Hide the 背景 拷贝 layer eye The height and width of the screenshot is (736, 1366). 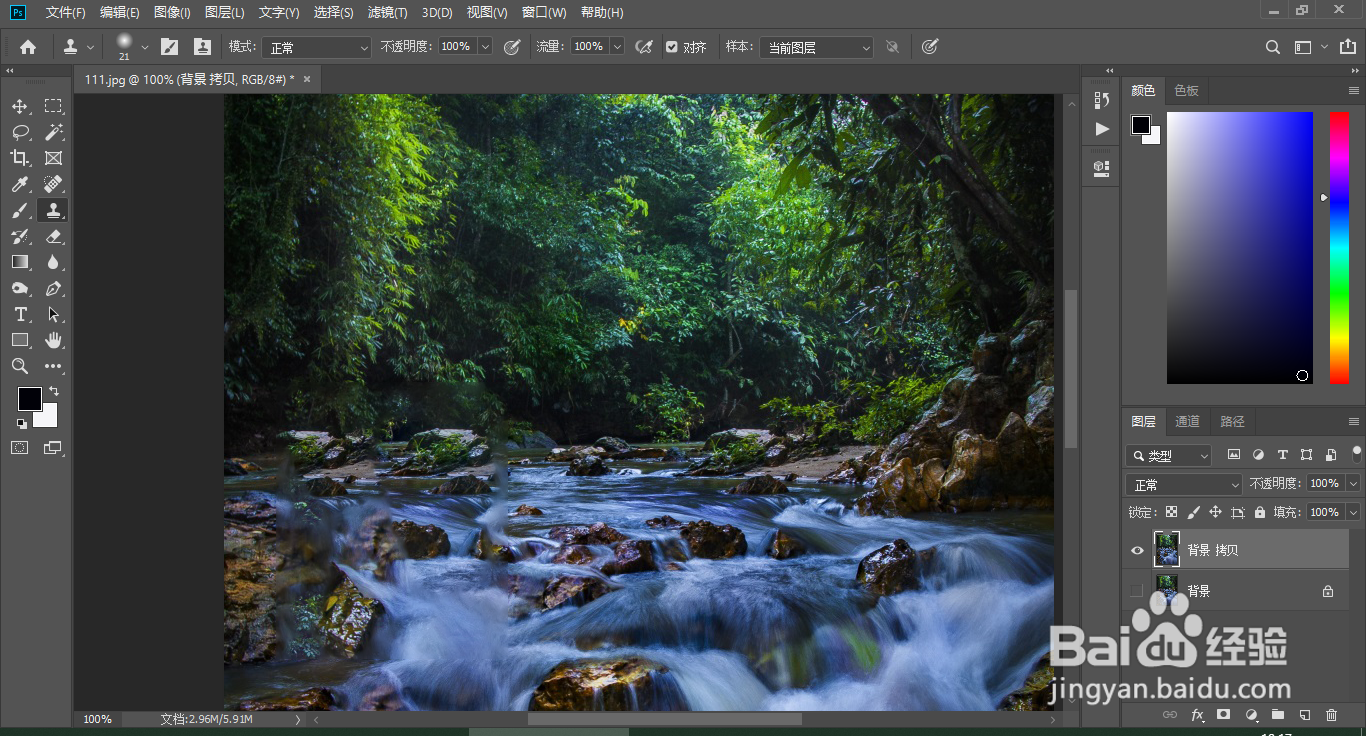tap(1136, 550)
